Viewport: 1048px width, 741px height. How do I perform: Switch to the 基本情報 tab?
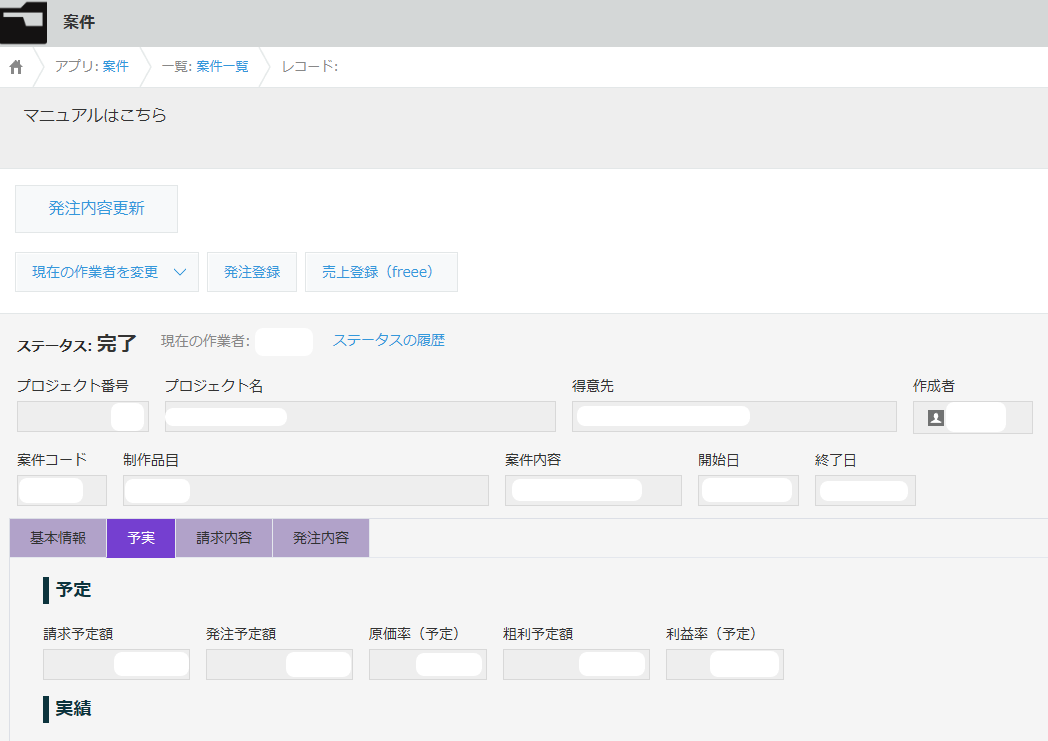[58, 538]
